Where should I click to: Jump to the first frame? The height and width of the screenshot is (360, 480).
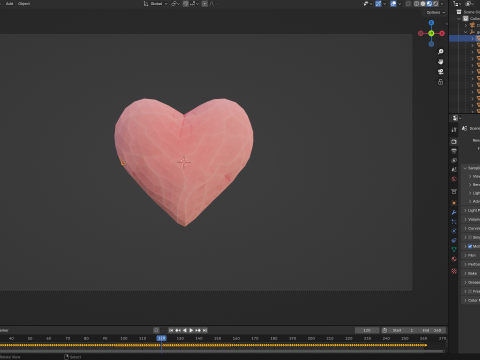171,330
